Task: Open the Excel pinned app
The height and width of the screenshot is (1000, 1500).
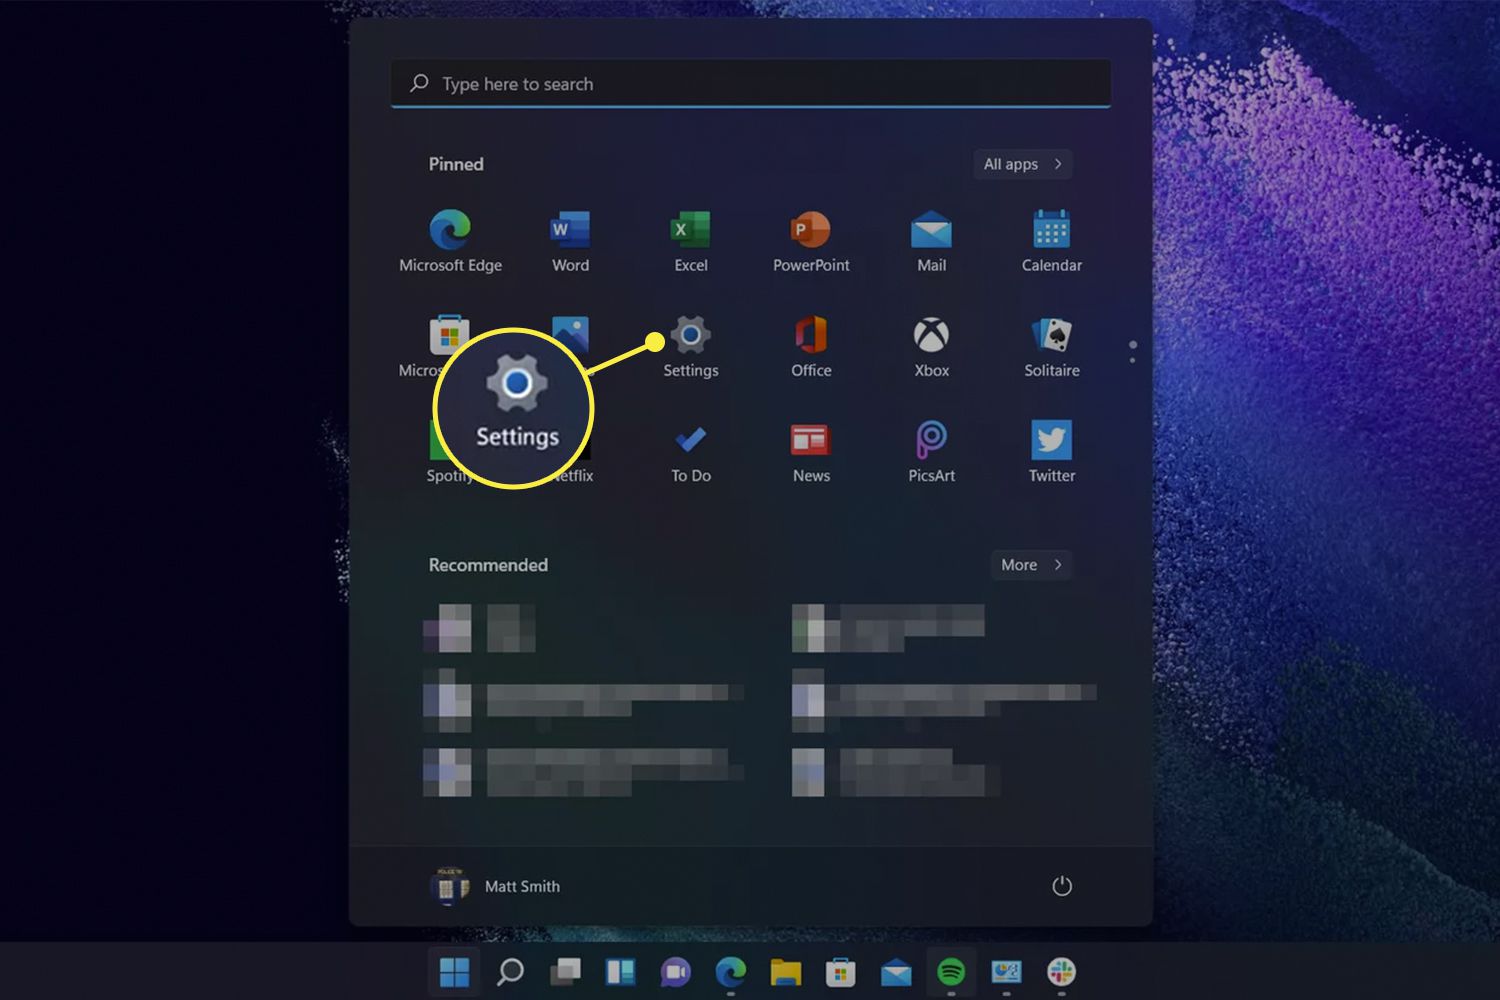Action: [x=690, y=241]
